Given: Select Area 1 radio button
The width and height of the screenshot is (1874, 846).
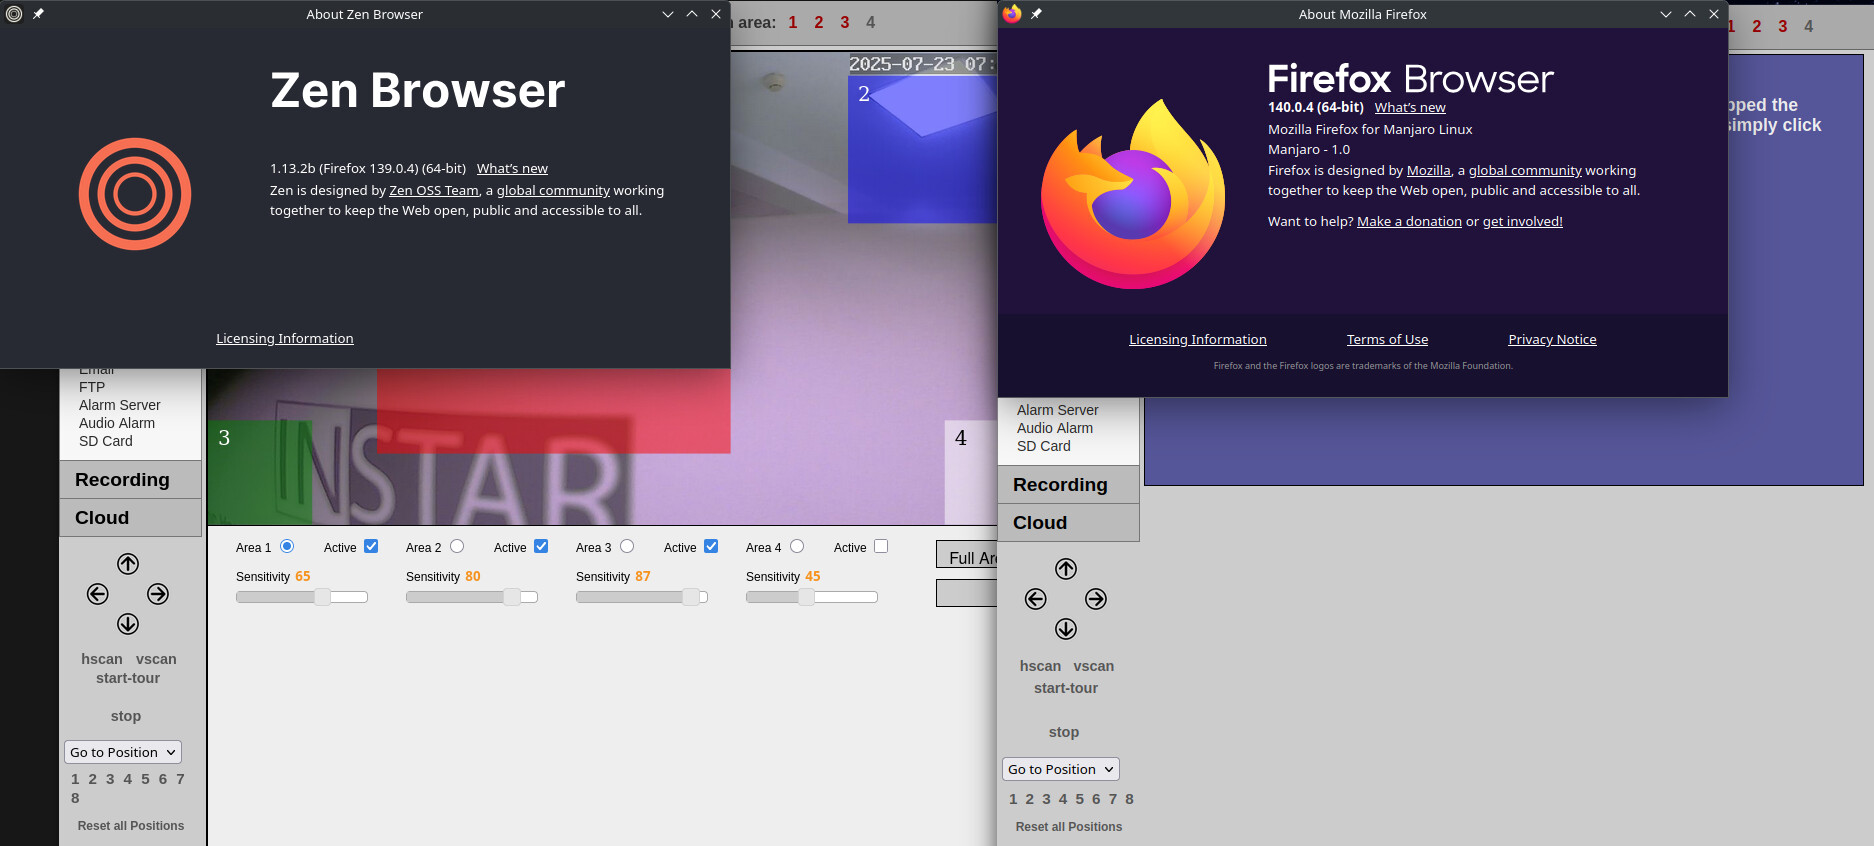Looking at the screenshot, I should (x=287, y=546).
